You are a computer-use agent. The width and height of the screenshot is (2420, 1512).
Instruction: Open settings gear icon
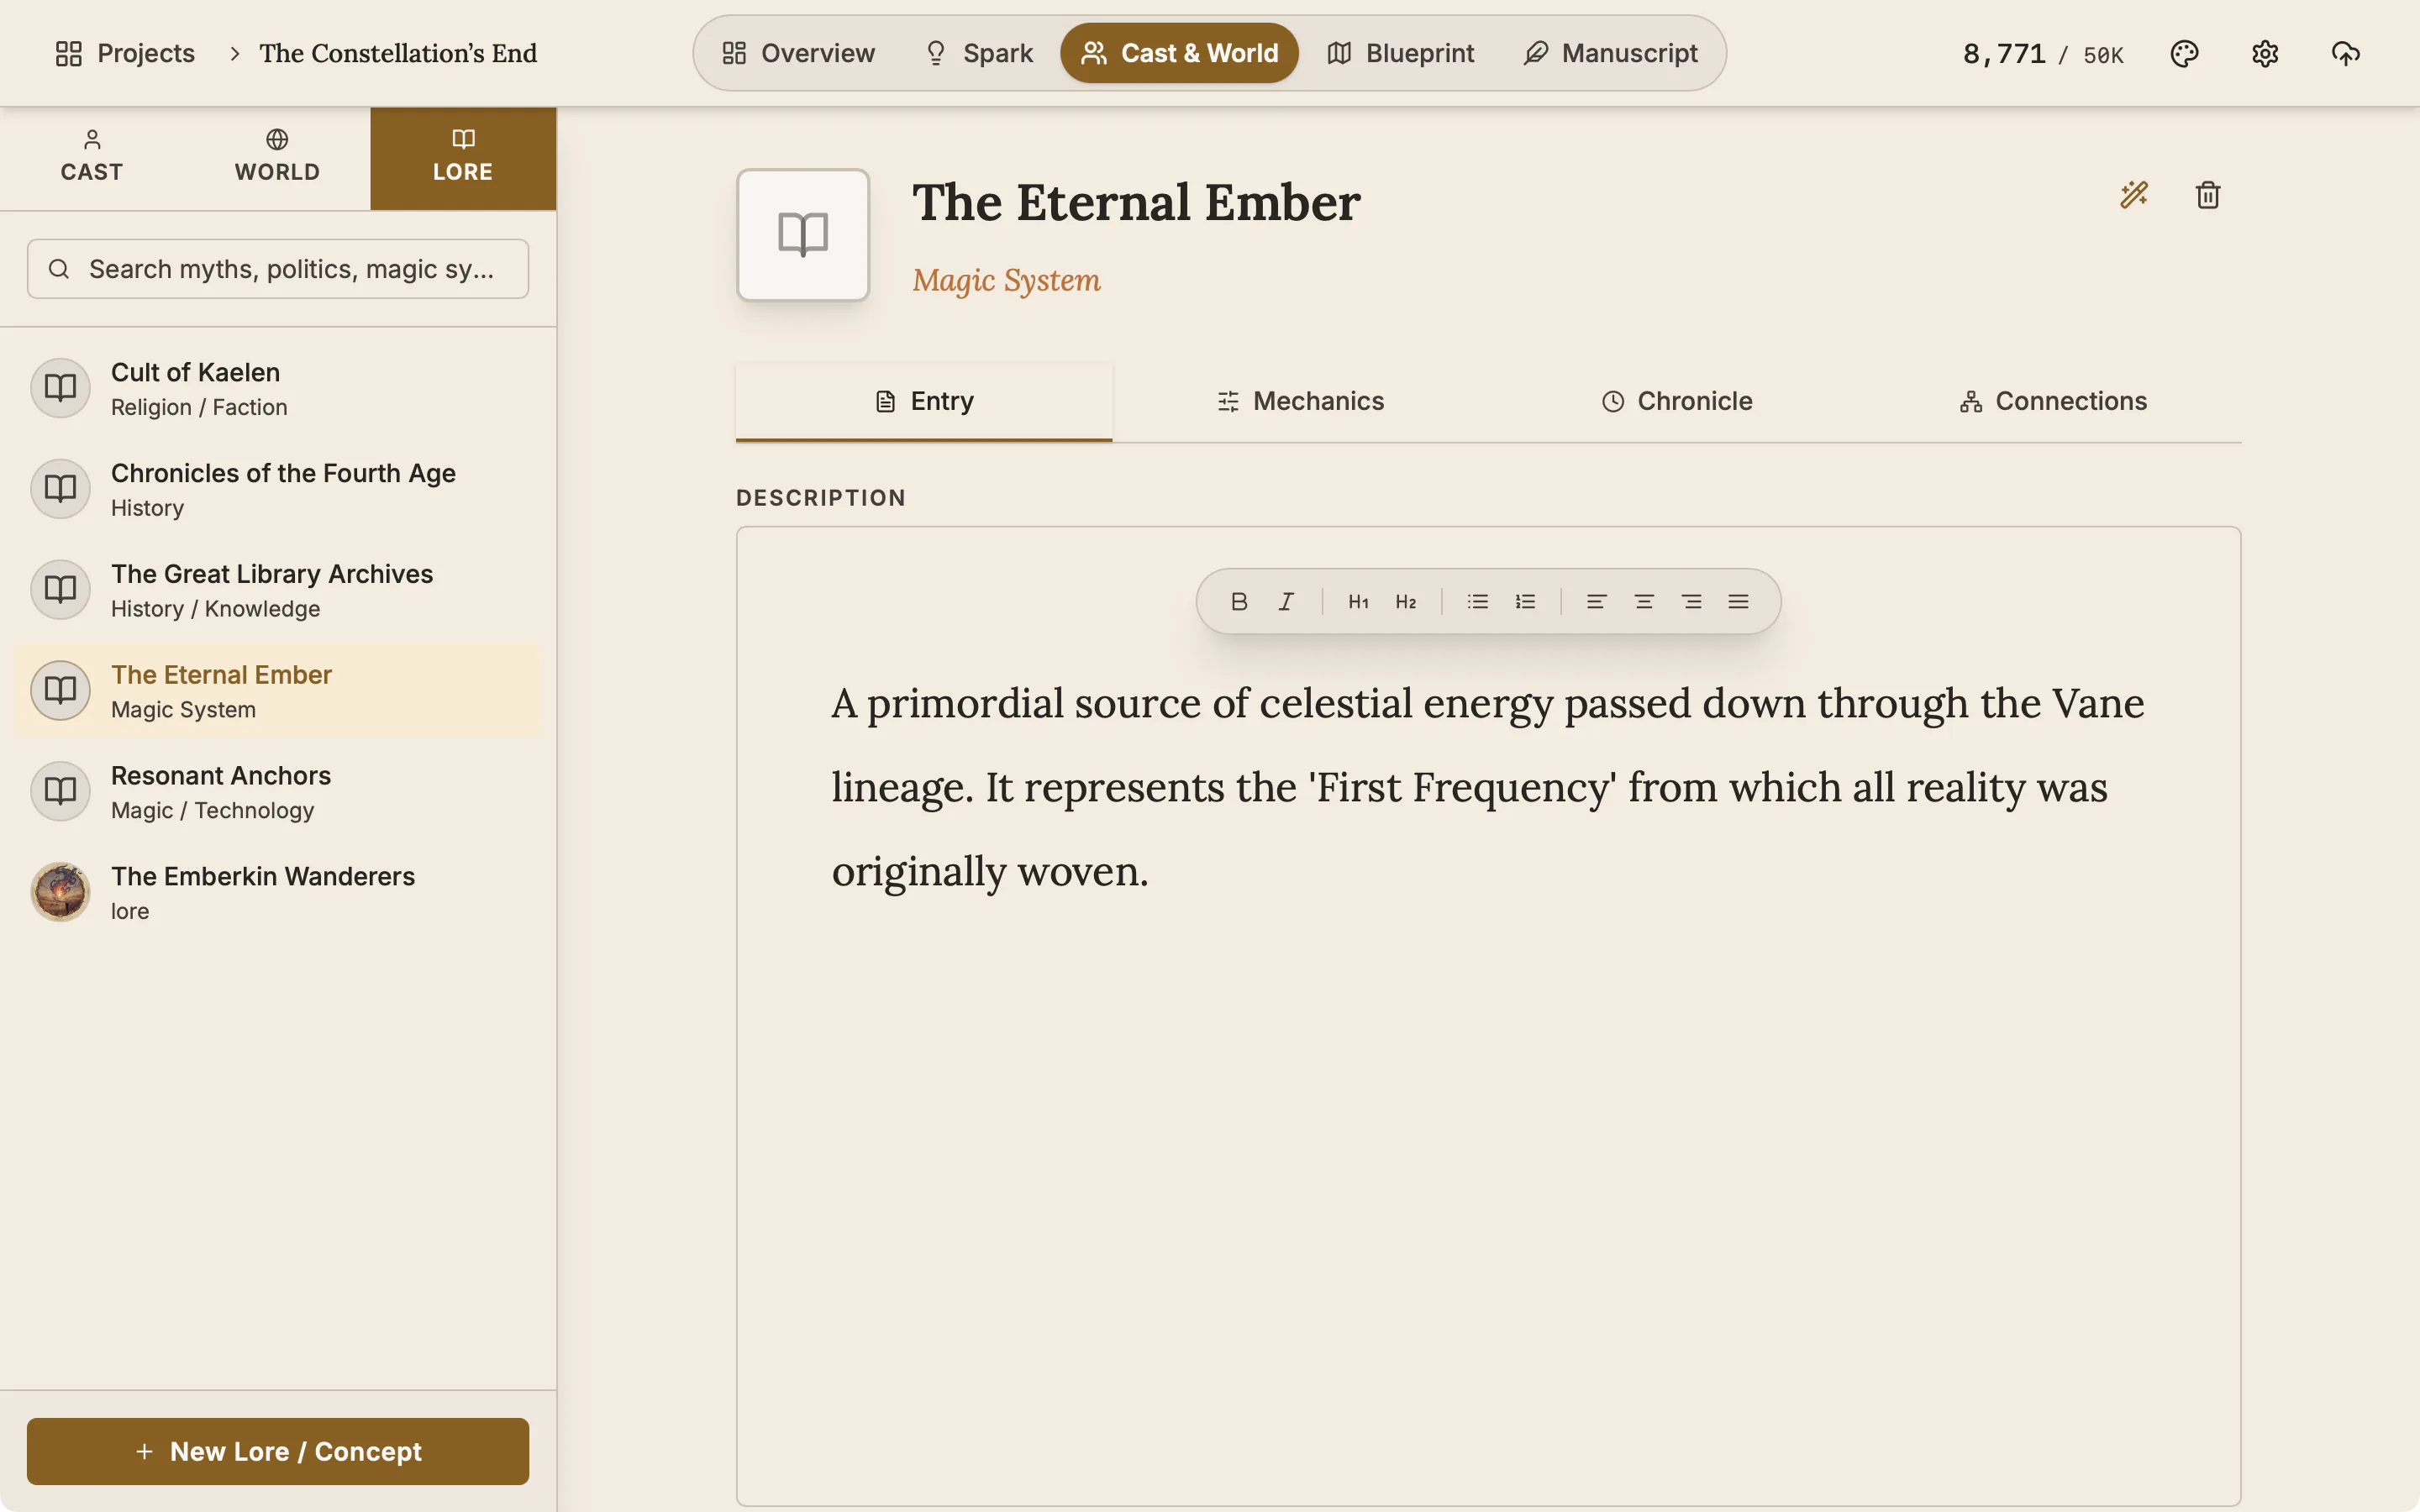pyautogui.click(x=2265, y=53)
